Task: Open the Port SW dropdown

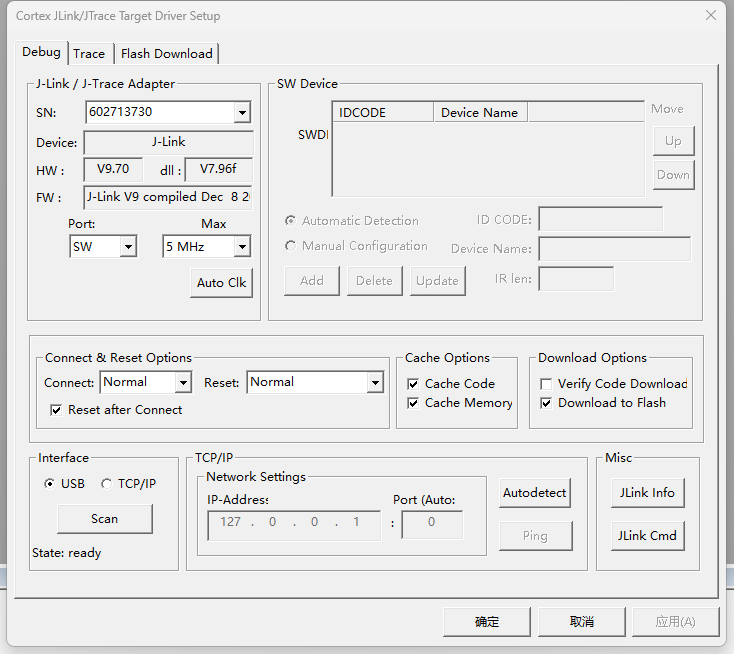Action: coord(128,247)
